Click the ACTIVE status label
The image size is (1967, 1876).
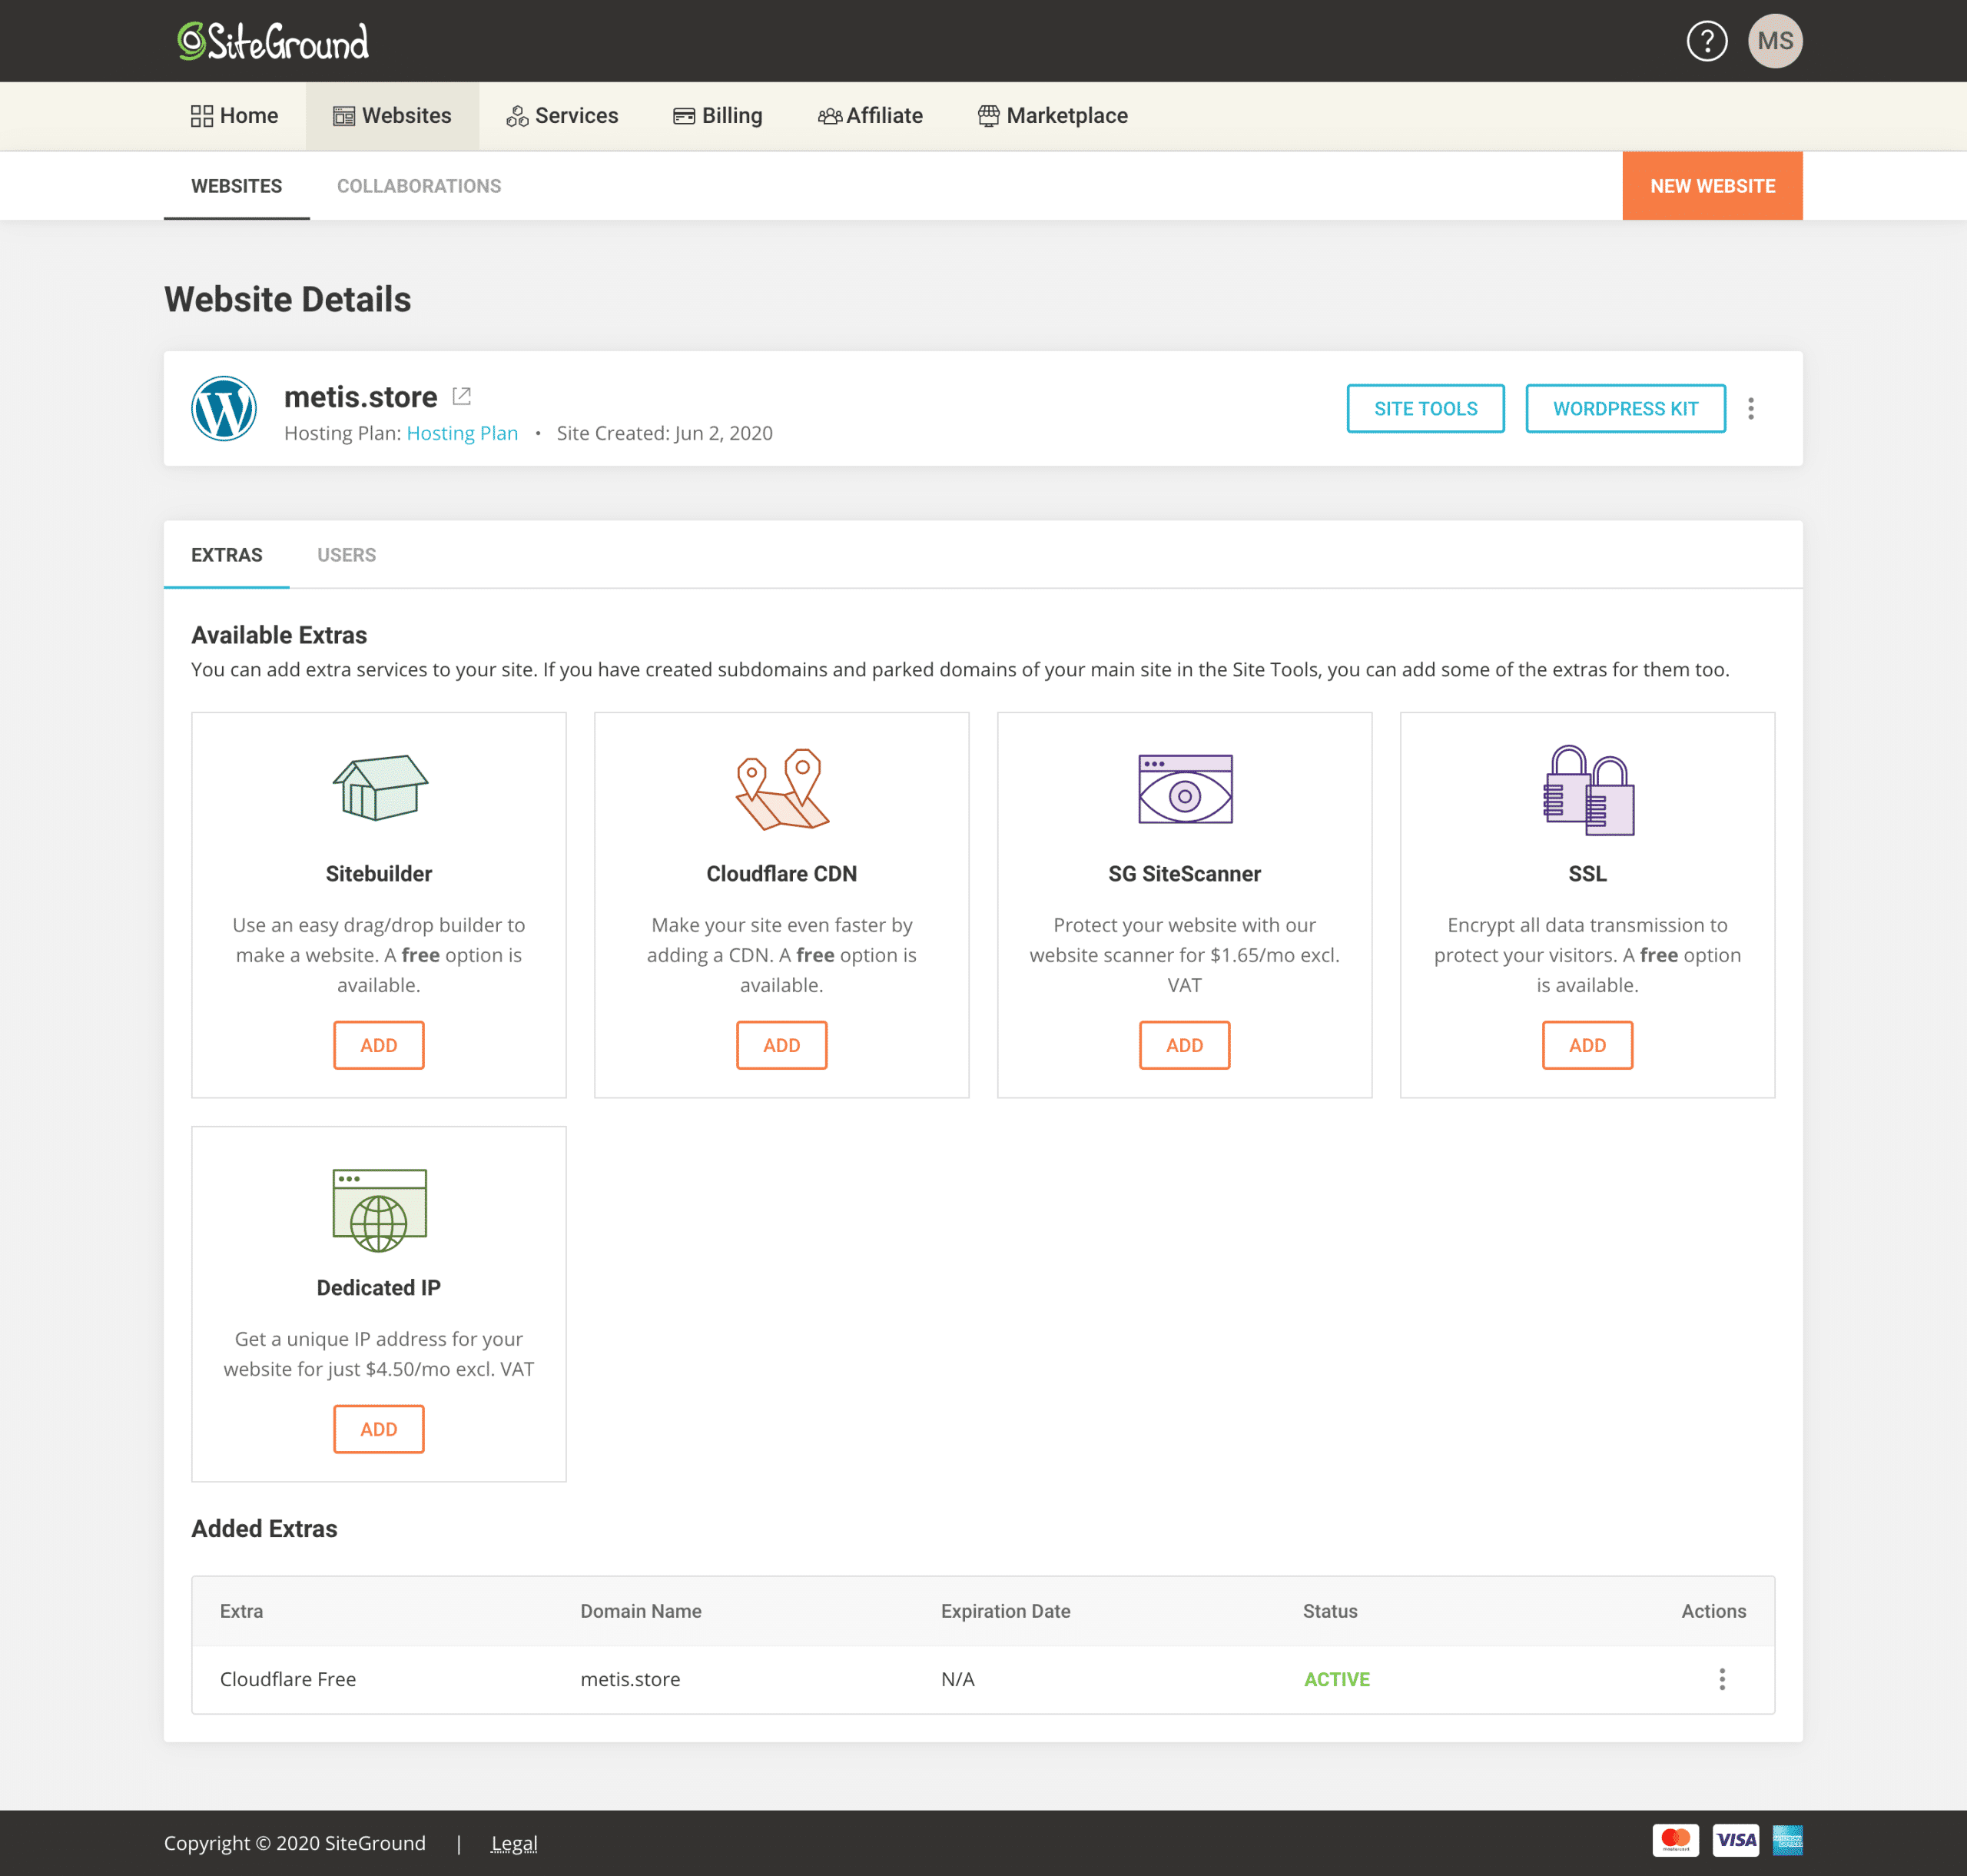1336,1679
